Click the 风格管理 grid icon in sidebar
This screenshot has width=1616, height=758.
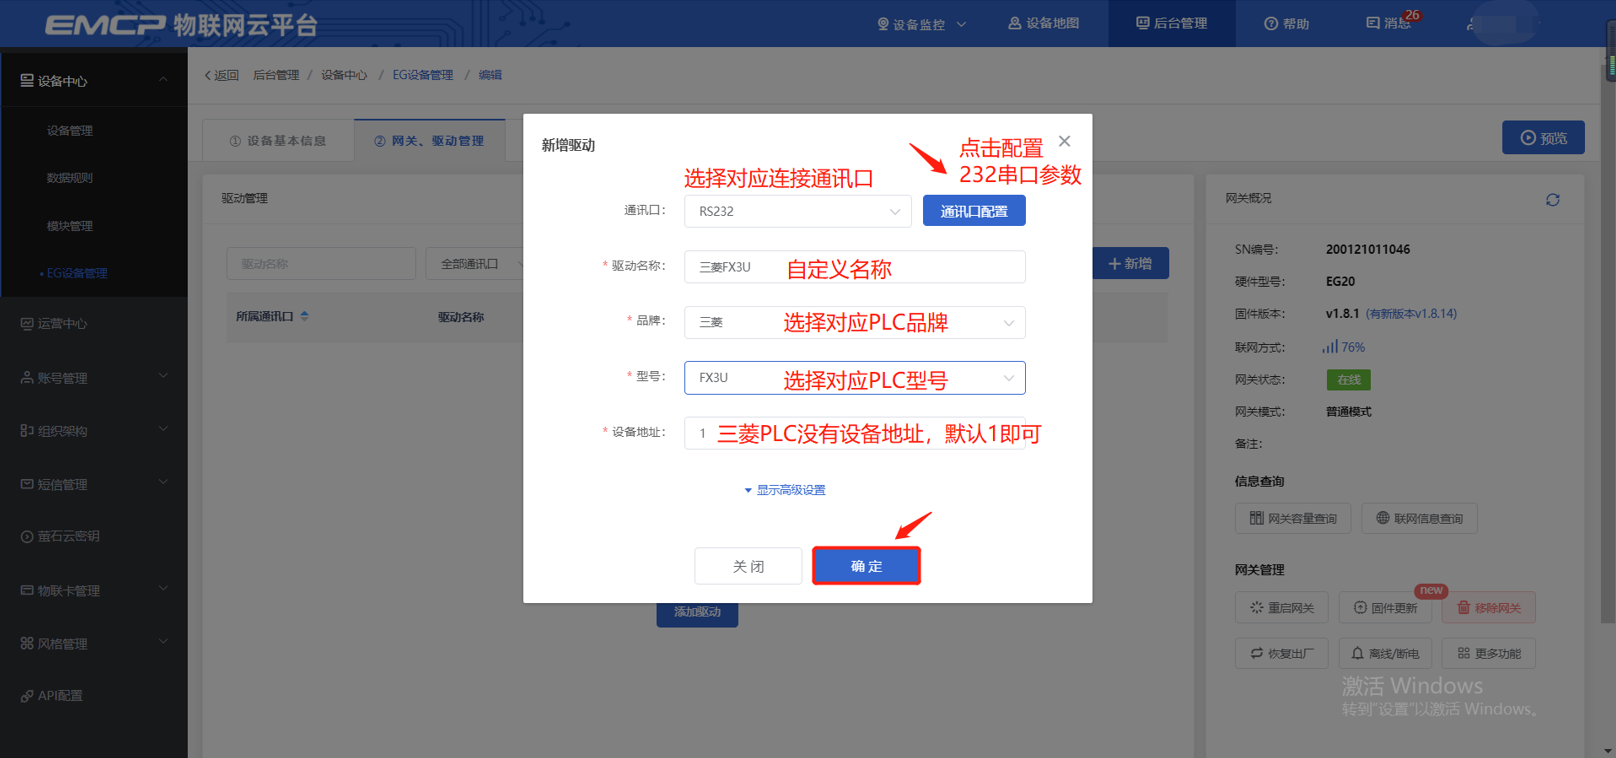pos(27,643)
